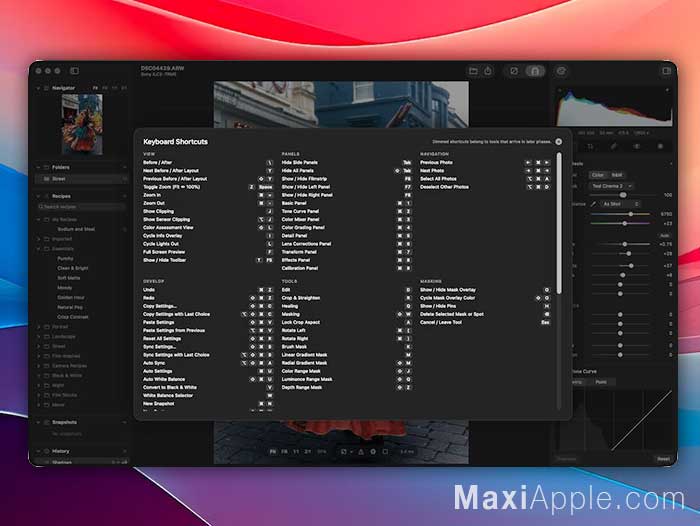The image size is (700, 526).
Task: Click the crop overlay icon in bottom toolbar
Action: pyautogui.click(x=344, y=452)
